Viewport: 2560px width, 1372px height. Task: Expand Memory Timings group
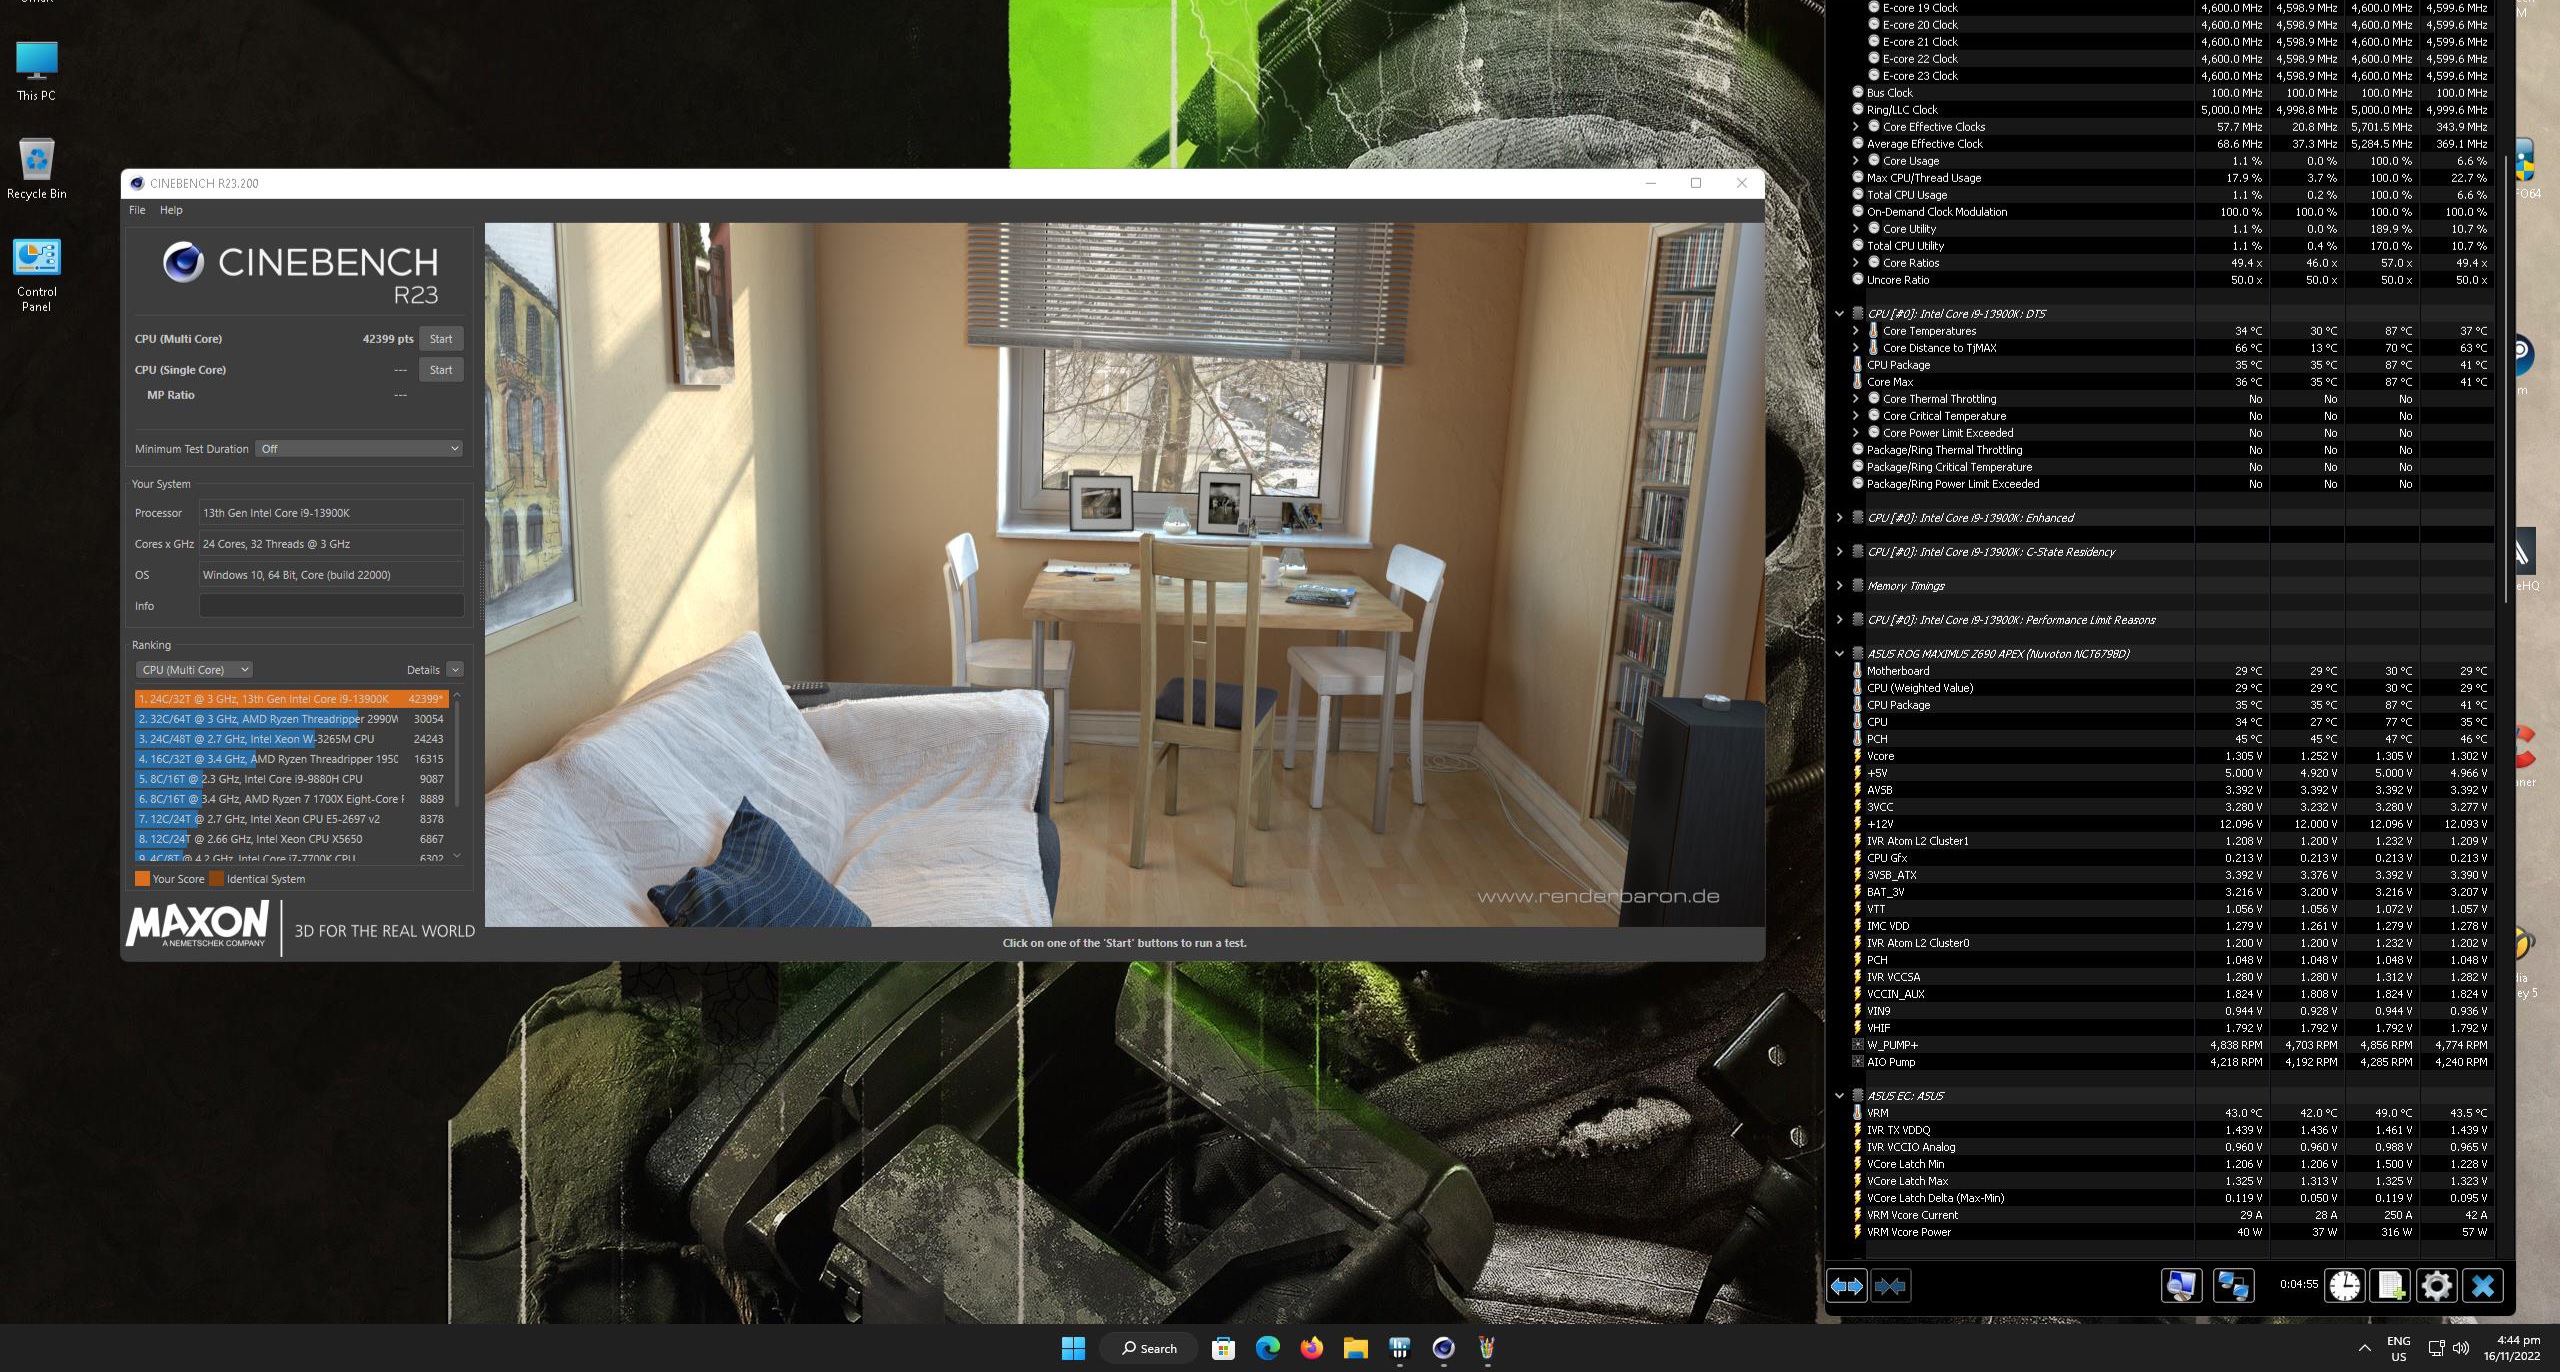tap(1839, 586)
